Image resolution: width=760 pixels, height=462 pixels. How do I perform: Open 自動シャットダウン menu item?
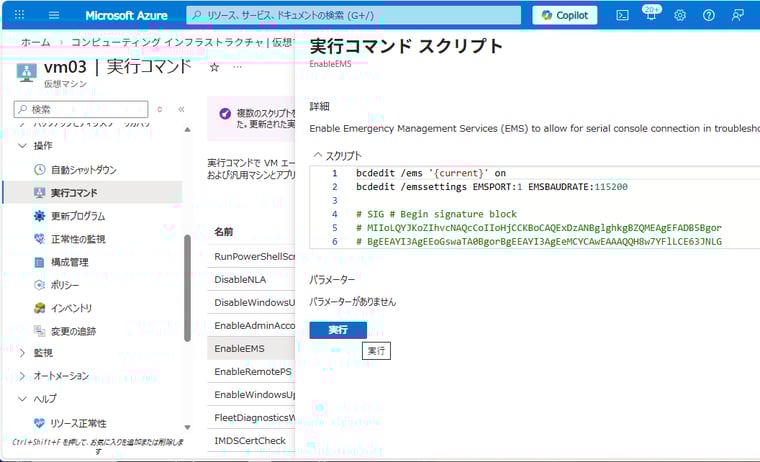tap(83, 170)
